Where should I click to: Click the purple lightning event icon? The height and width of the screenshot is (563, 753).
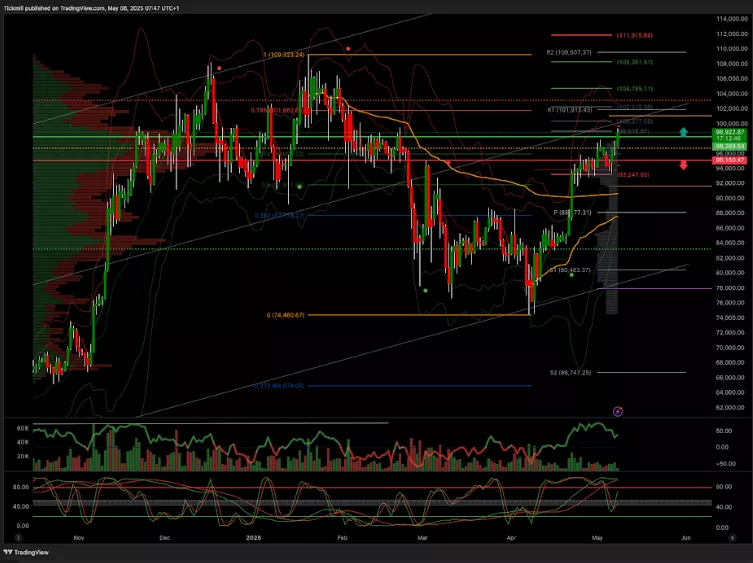click(x=618, y=410)
